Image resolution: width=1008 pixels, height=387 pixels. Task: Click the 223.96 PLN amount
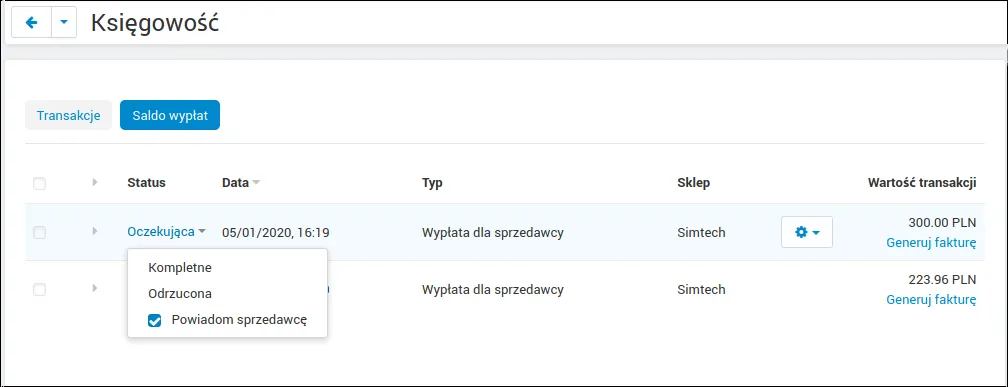(x=942, y=280)
